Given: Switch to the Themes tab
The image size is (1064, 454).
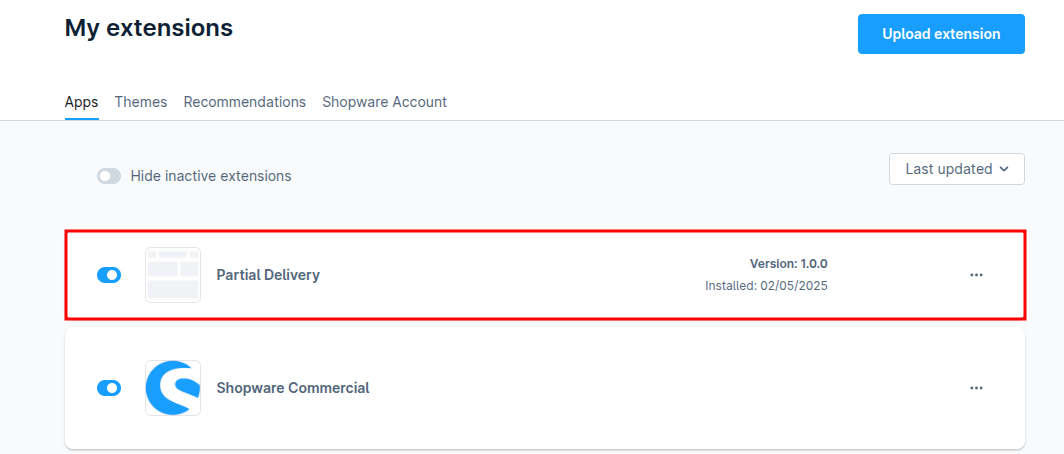Looking at the screenshot, I should click(x=141, y=102).
